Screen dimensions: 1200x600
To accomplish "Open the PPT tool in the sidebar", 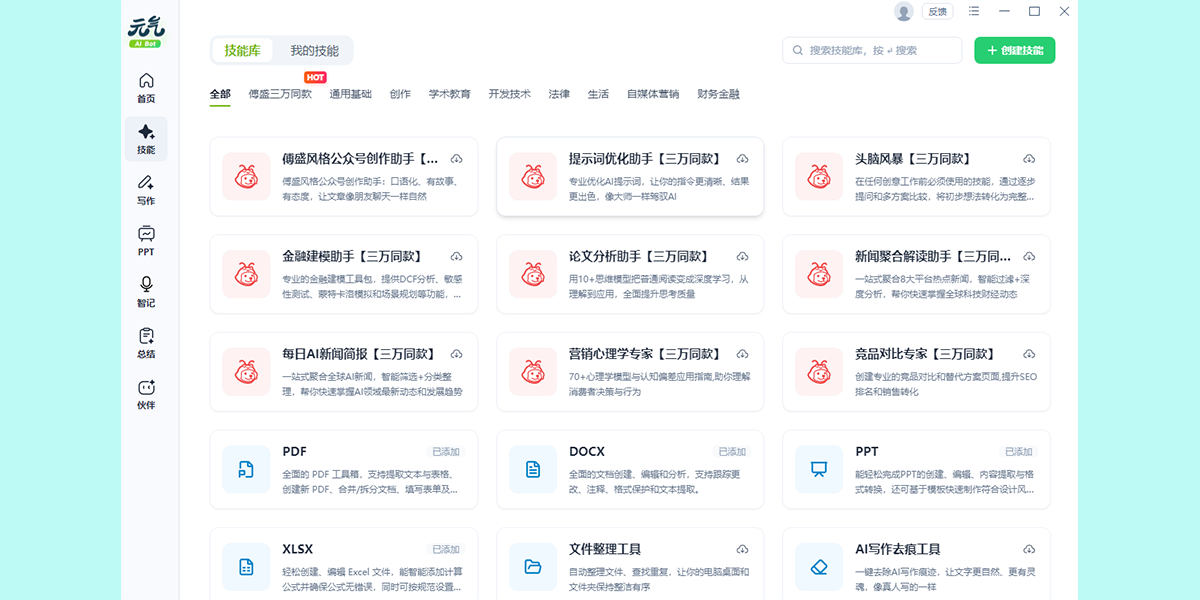I will click(x=145, y=242).
